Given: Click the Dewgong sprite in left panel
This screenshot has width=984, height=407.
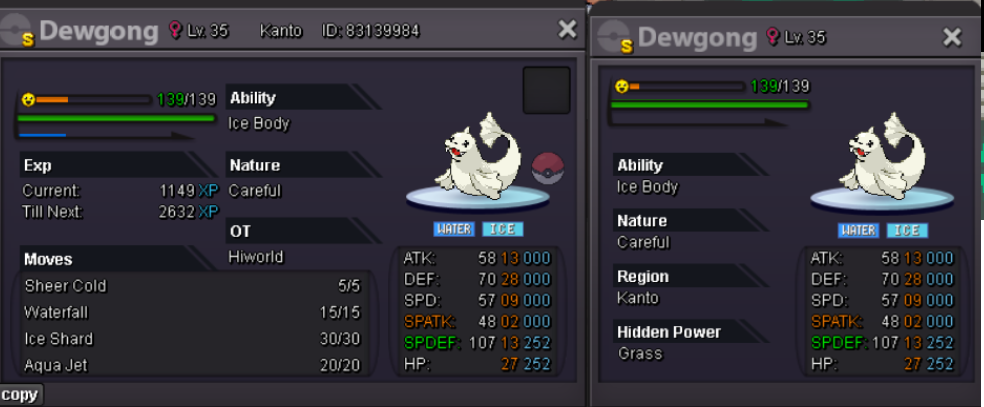Looking at the screenshot, I should tap(480, 156).
